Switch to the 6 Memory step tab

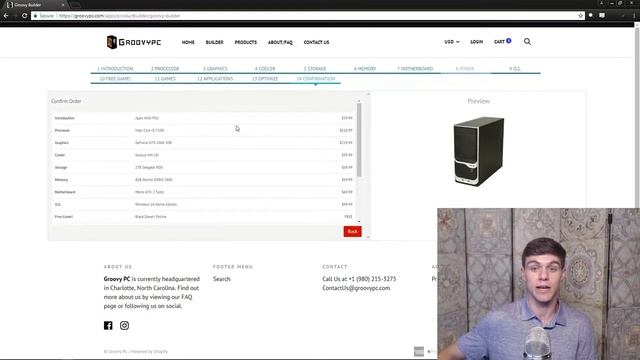tap(365, 69)
